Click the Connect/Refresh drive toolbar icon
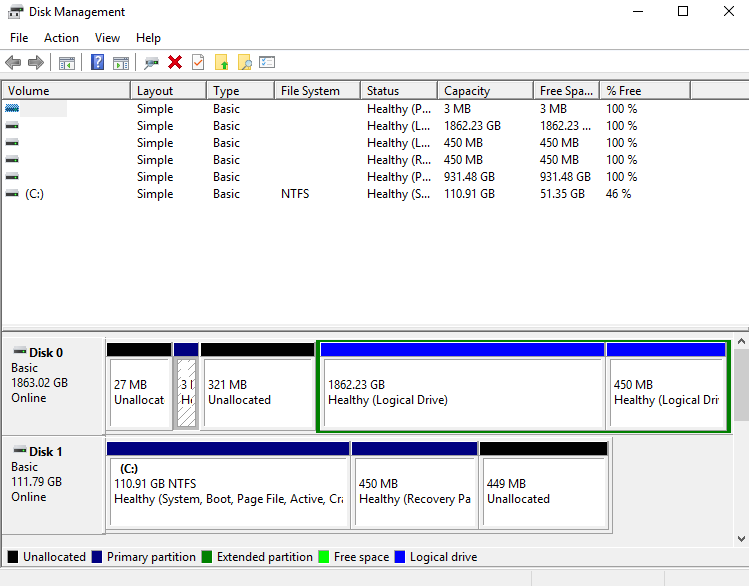Viewport: 749px width, 586px height. pyautogui.click(x=151, y=63)
